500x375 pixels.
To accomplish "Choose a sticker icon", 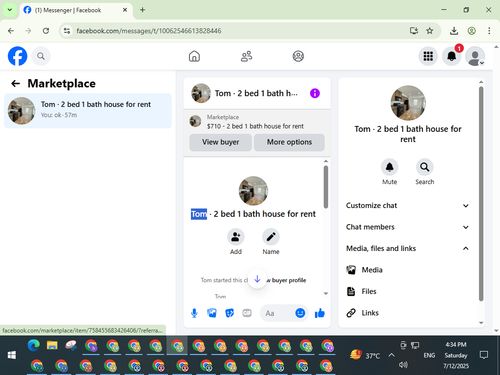I will (x=229, y=313).
